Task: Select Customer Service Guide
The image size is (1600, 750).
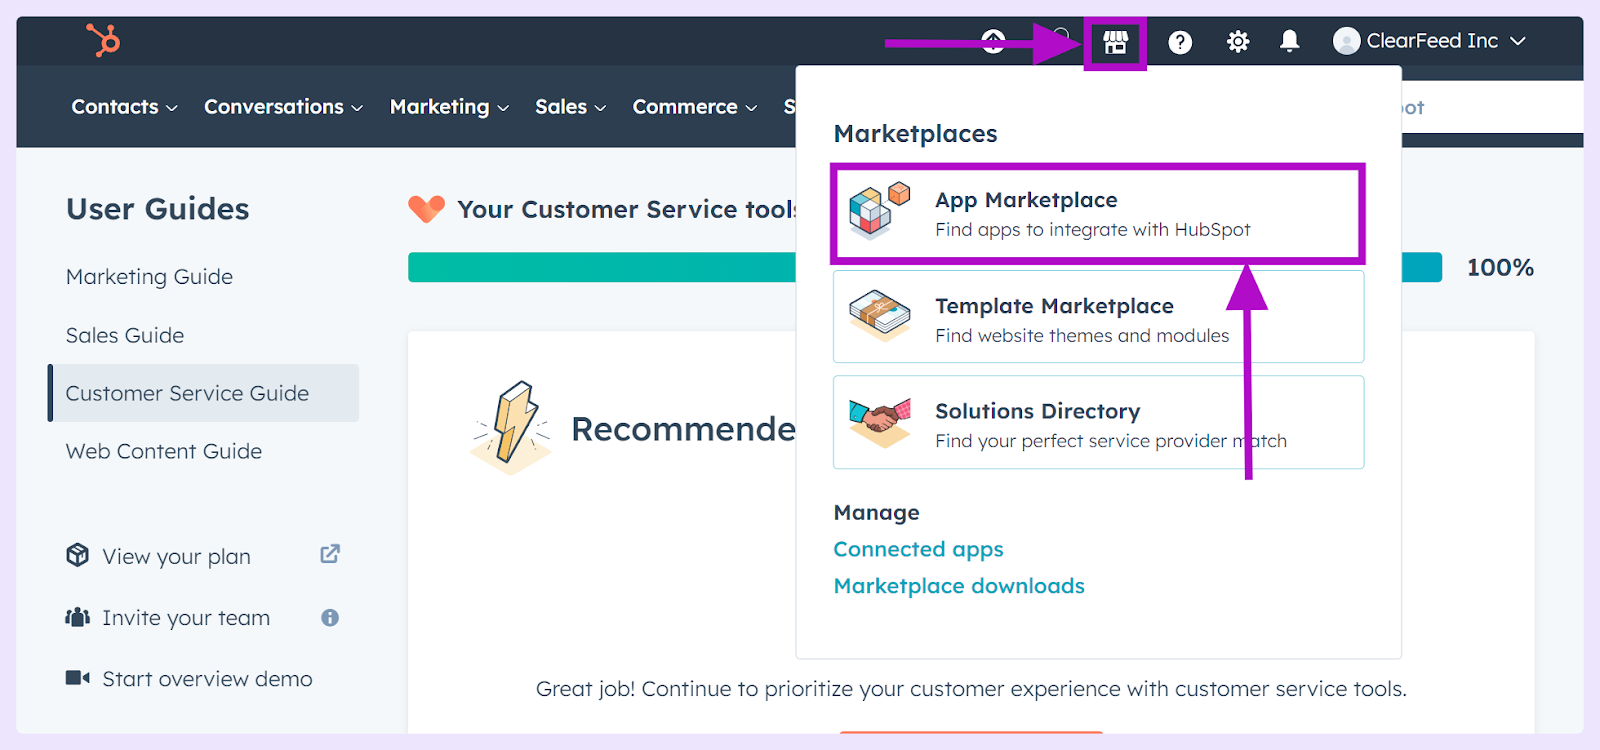Action: 204,393
